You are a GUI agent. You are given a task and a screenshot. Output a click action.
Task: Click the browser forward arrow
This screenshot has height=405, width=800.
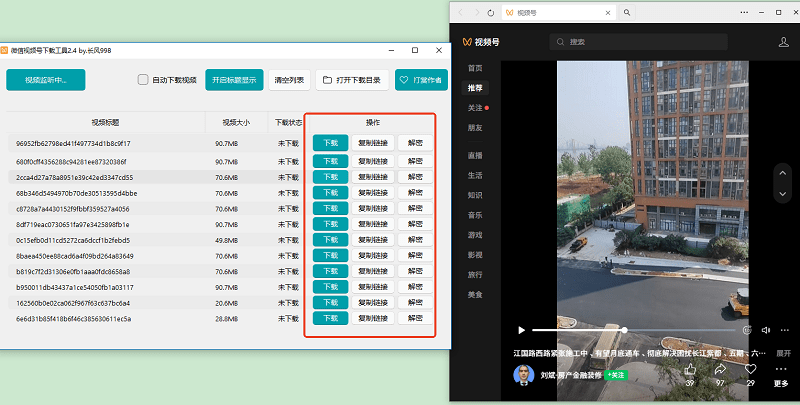(x=477, y=13)
